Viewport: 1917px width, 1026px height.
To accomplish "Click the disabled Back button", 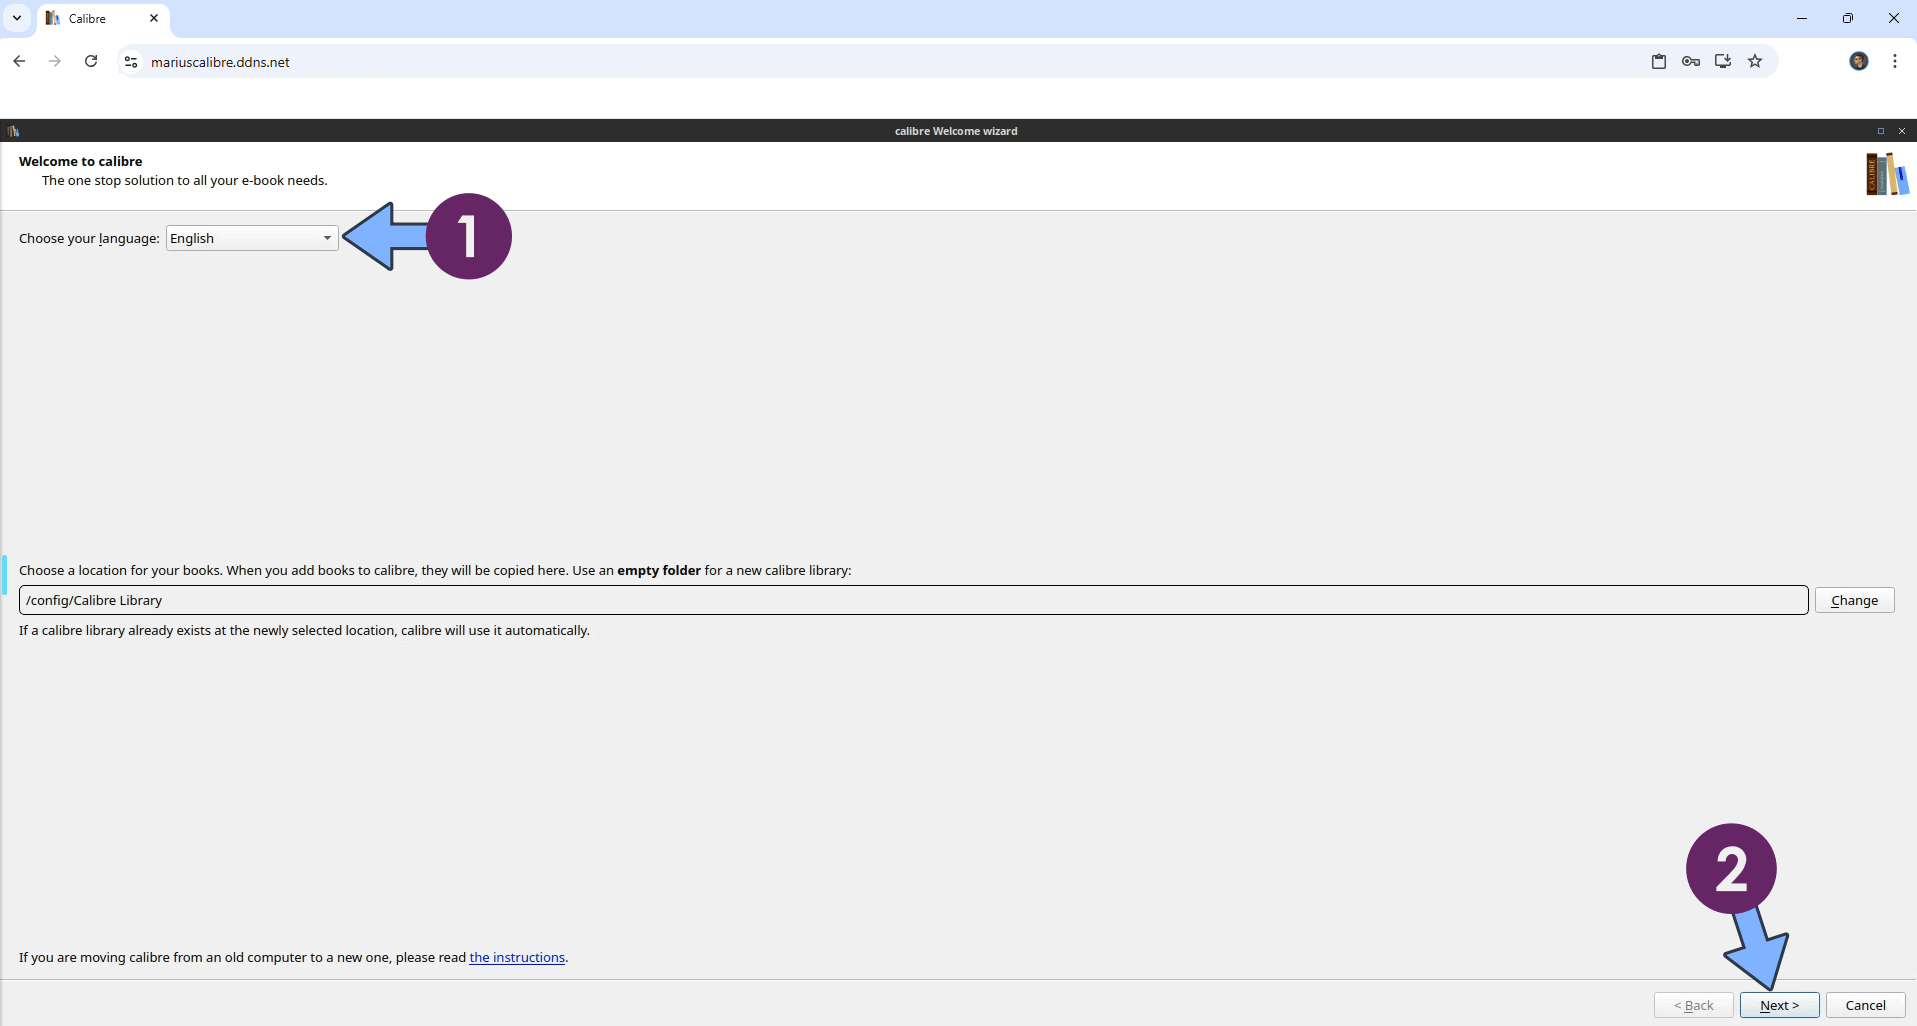I will 1693,1005.
